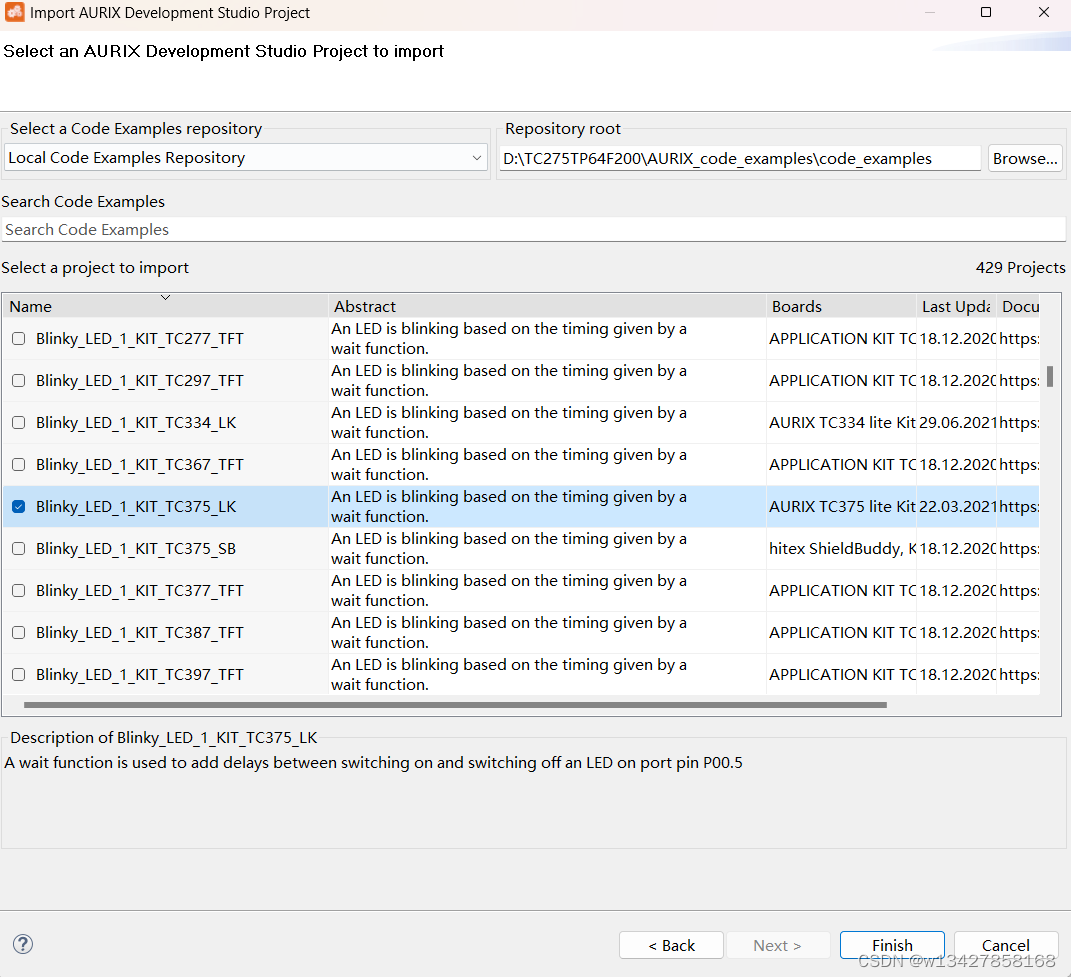The height and width of the screenshot is (977, 1071).
Task: Check the Blinky_LED_1_KIT_TC387_TFT checkbox
Action: coord(19,633)
